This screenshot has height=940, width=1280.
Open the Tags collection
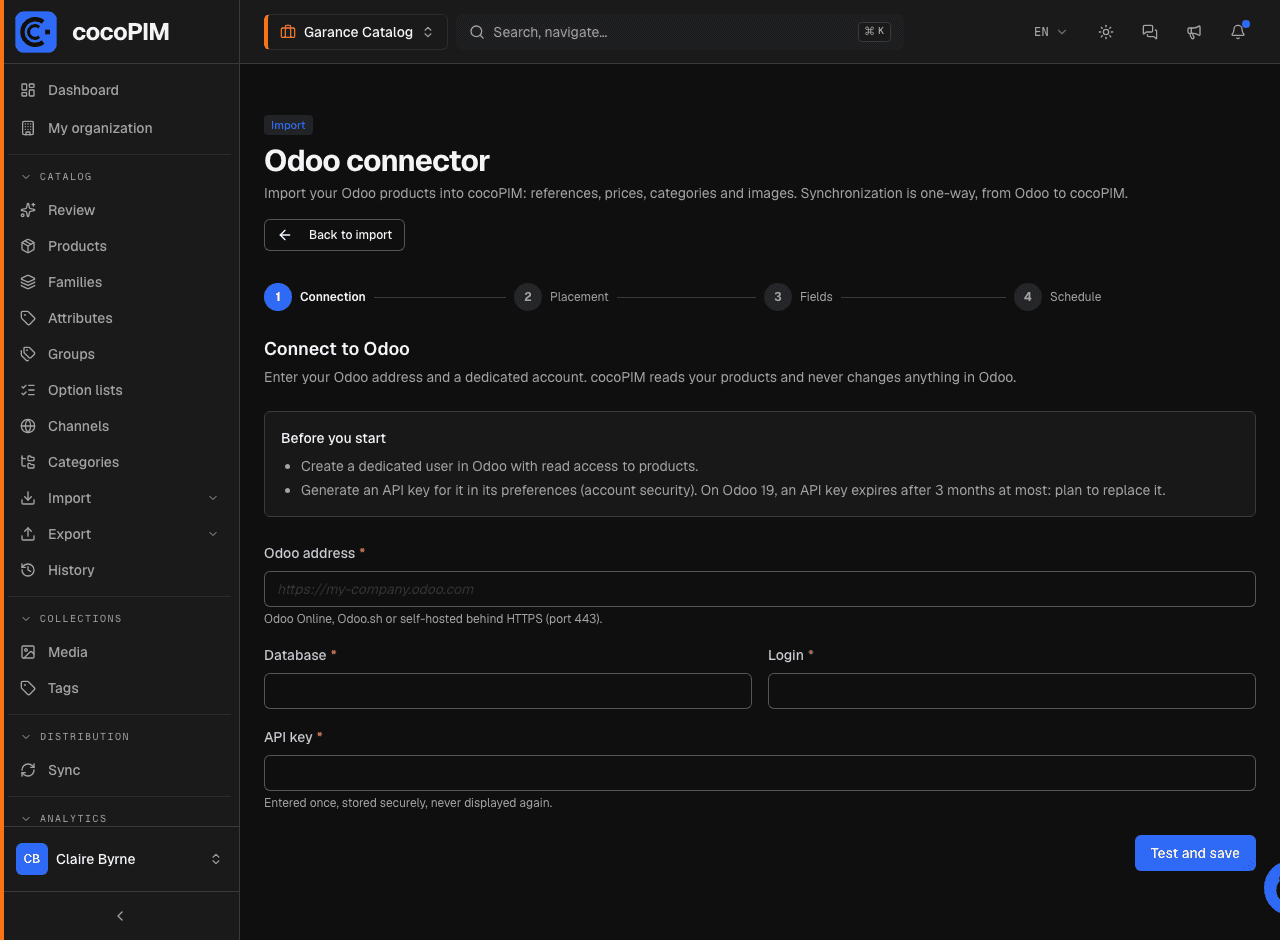(x=120, y=688)
